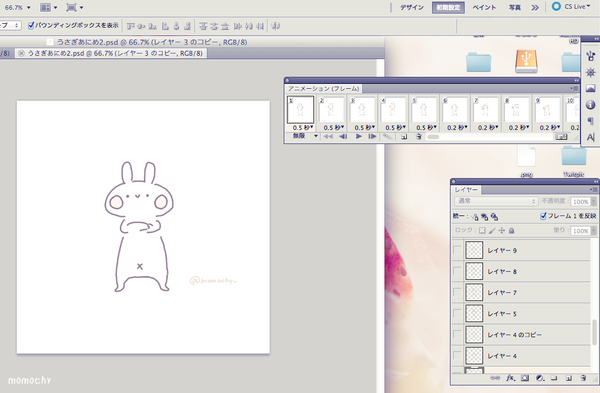This screenshot has width=600, height=393.
Task: Switch to the レイヤー panel tab
Action: tap(466, 189)
